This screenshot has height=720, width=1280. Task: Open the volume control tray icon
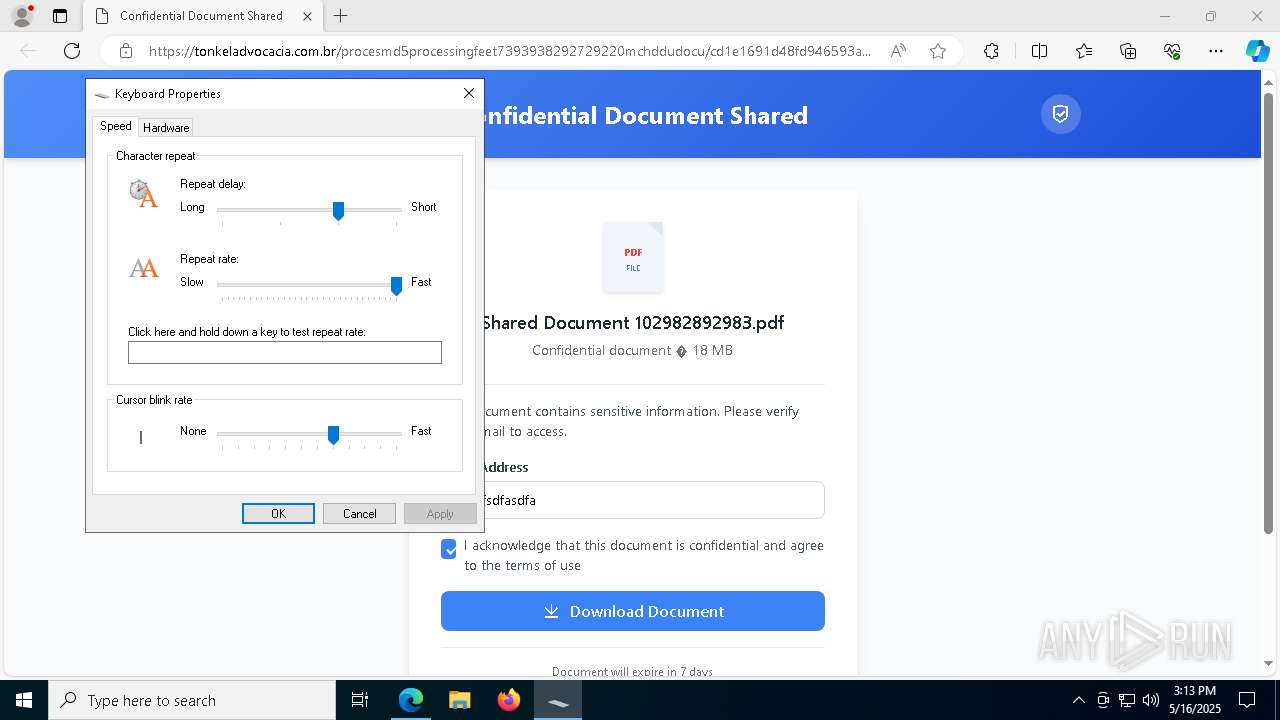pos(1151,700)
